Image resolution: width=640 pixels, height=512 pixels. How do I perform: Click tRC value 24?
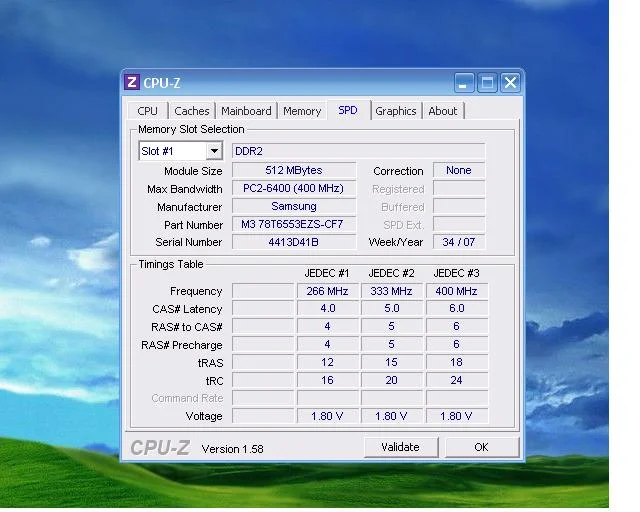click(x=457, y=380)
